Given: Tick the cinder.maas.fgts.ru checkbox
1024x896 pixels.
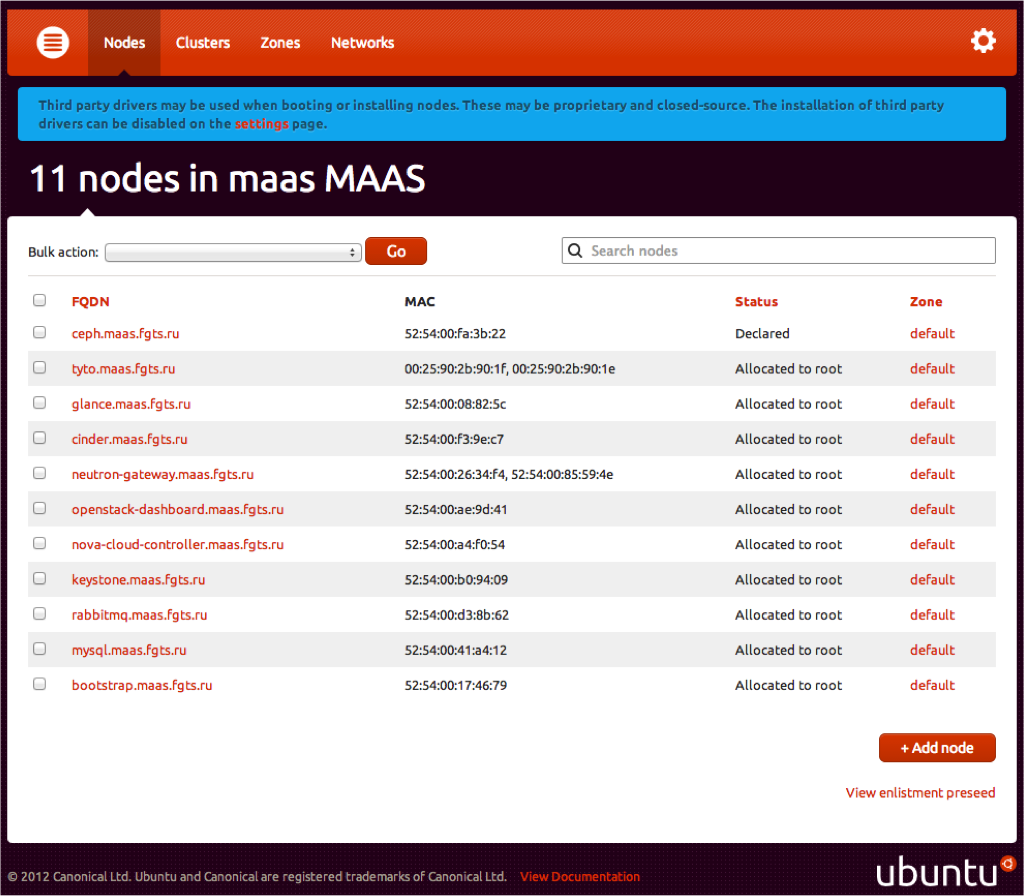Looking at the screenshot, I should click(40, 438).
